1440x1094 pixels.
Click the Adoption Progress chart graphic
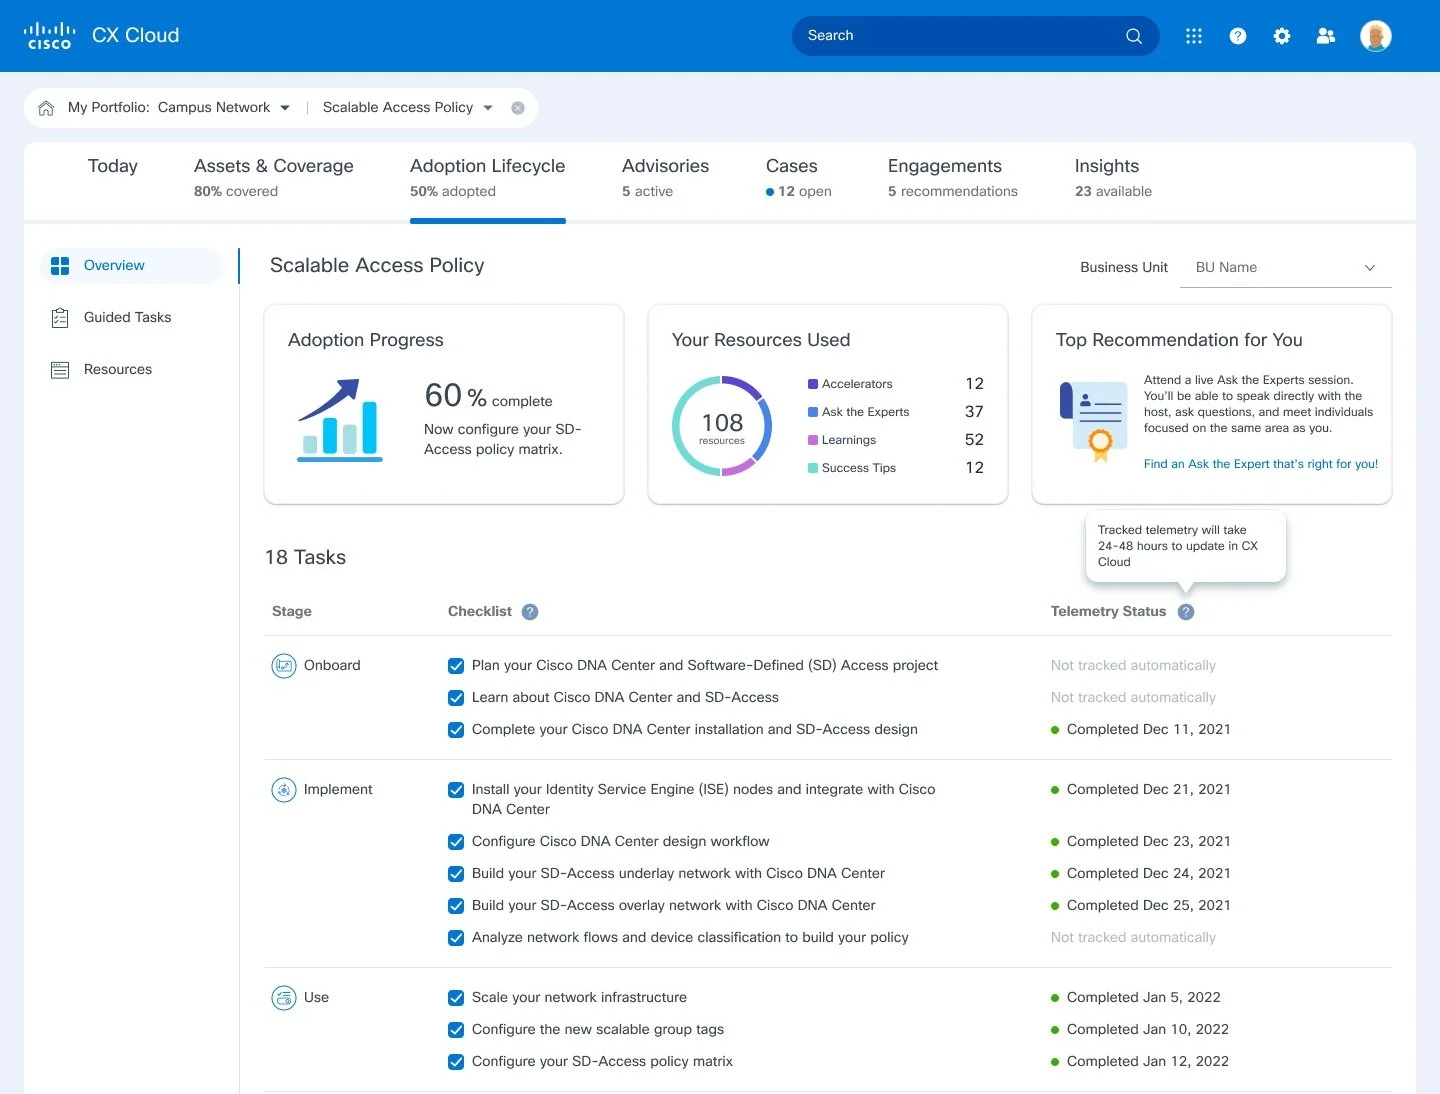[340, 420]
